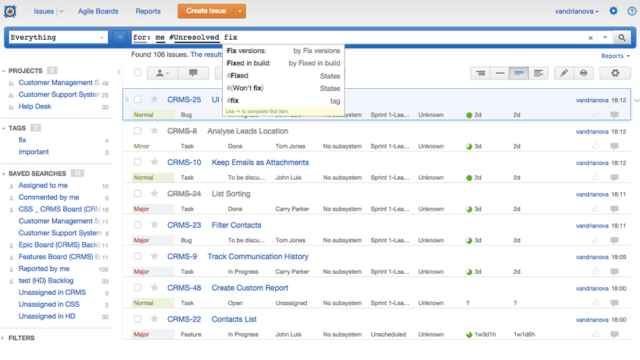This screenshot has height=360, width=640.
Task: Filter by the Help Desk project
Action: 35,107
